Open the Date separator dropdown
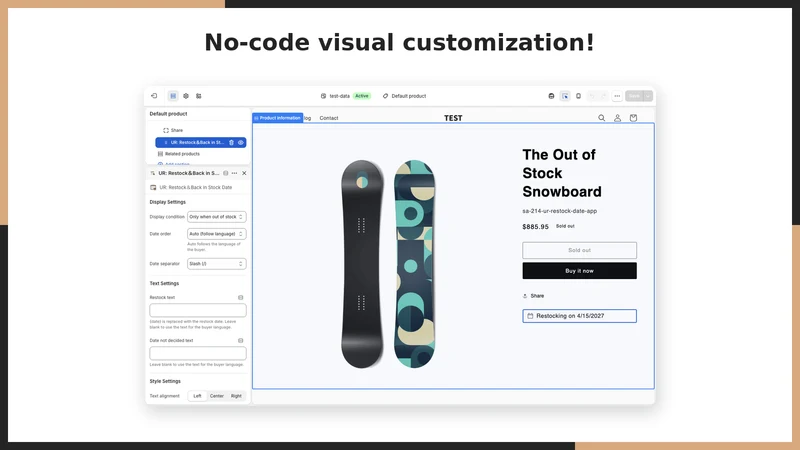 (x=216, y=264)
